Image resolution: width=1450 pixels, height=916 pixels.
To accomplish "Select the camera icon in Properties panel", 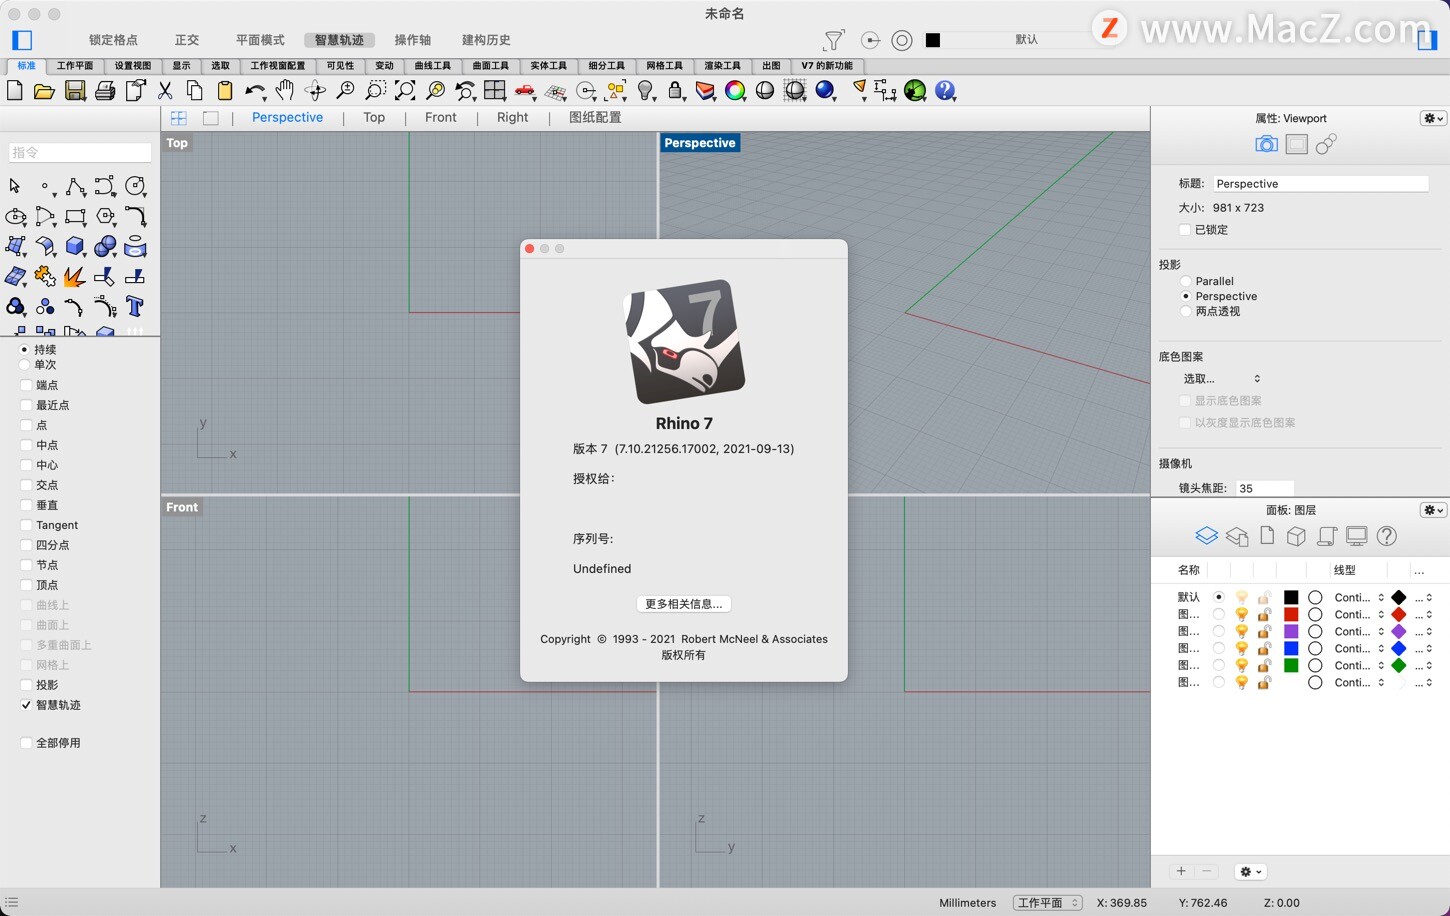I will click(1266, 144).
